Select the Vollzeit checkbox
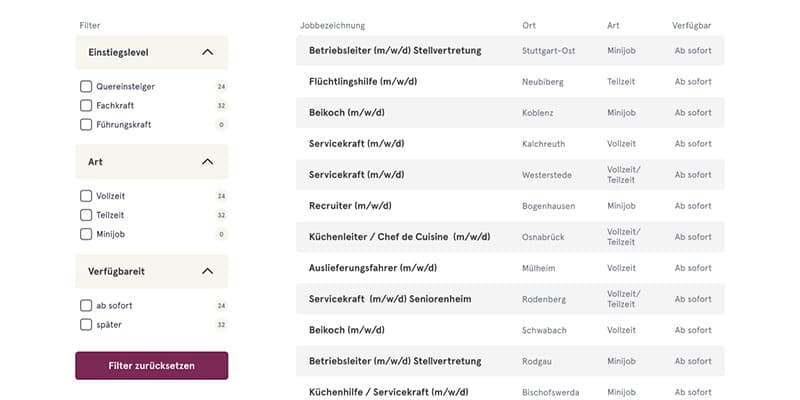 pyautogui.click(x=86, y=196)
